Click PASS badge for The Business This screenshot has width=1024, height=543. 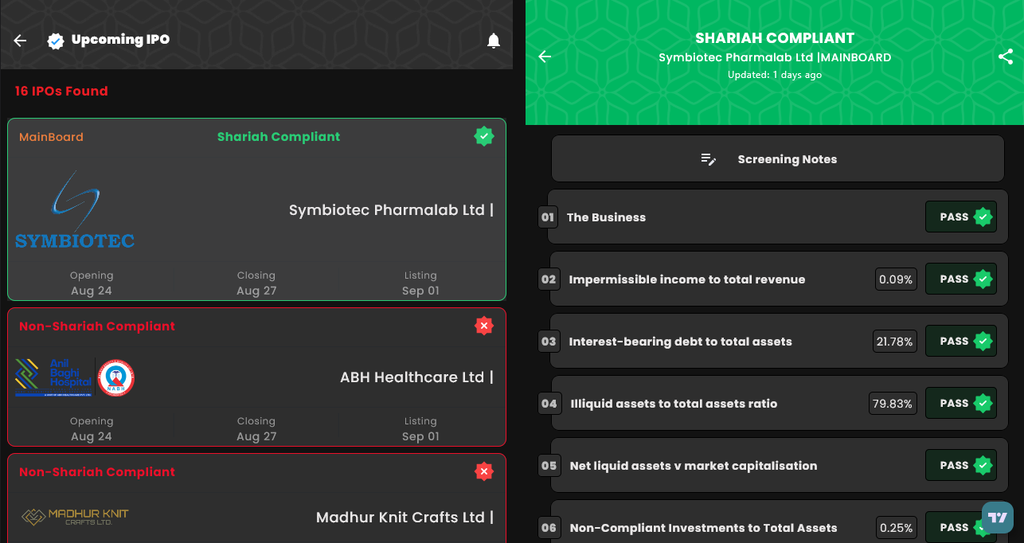(x=961, y=217)
